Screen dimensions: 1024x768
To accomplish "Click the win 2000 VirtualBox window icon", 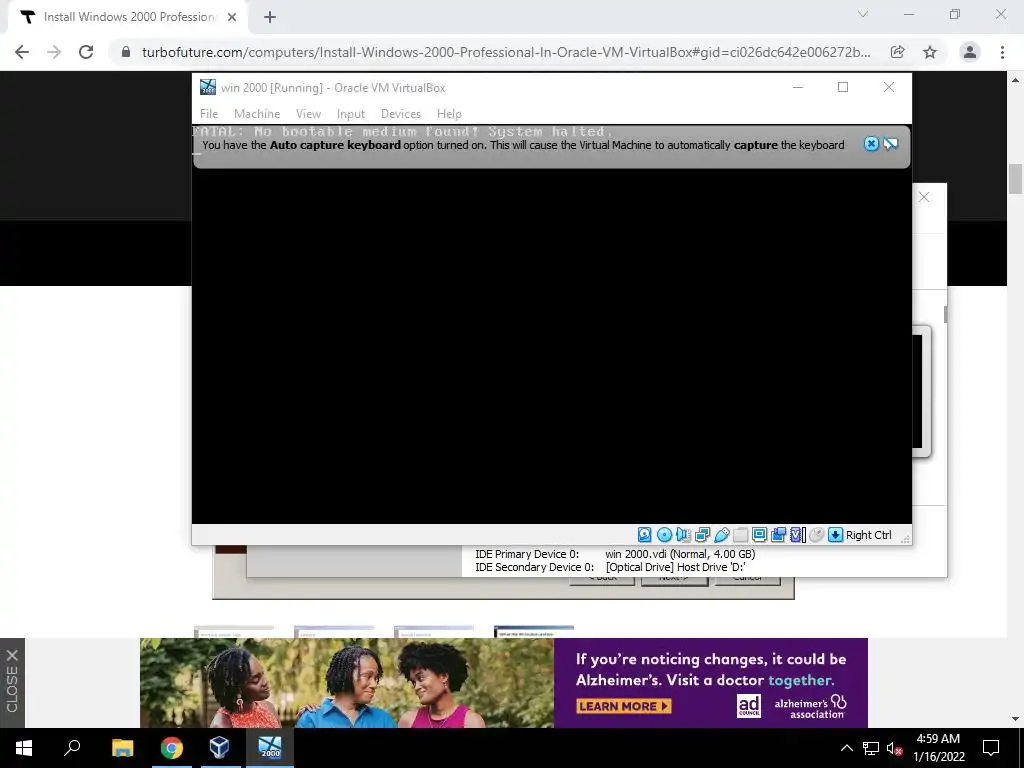I will (x=208, y=87).
